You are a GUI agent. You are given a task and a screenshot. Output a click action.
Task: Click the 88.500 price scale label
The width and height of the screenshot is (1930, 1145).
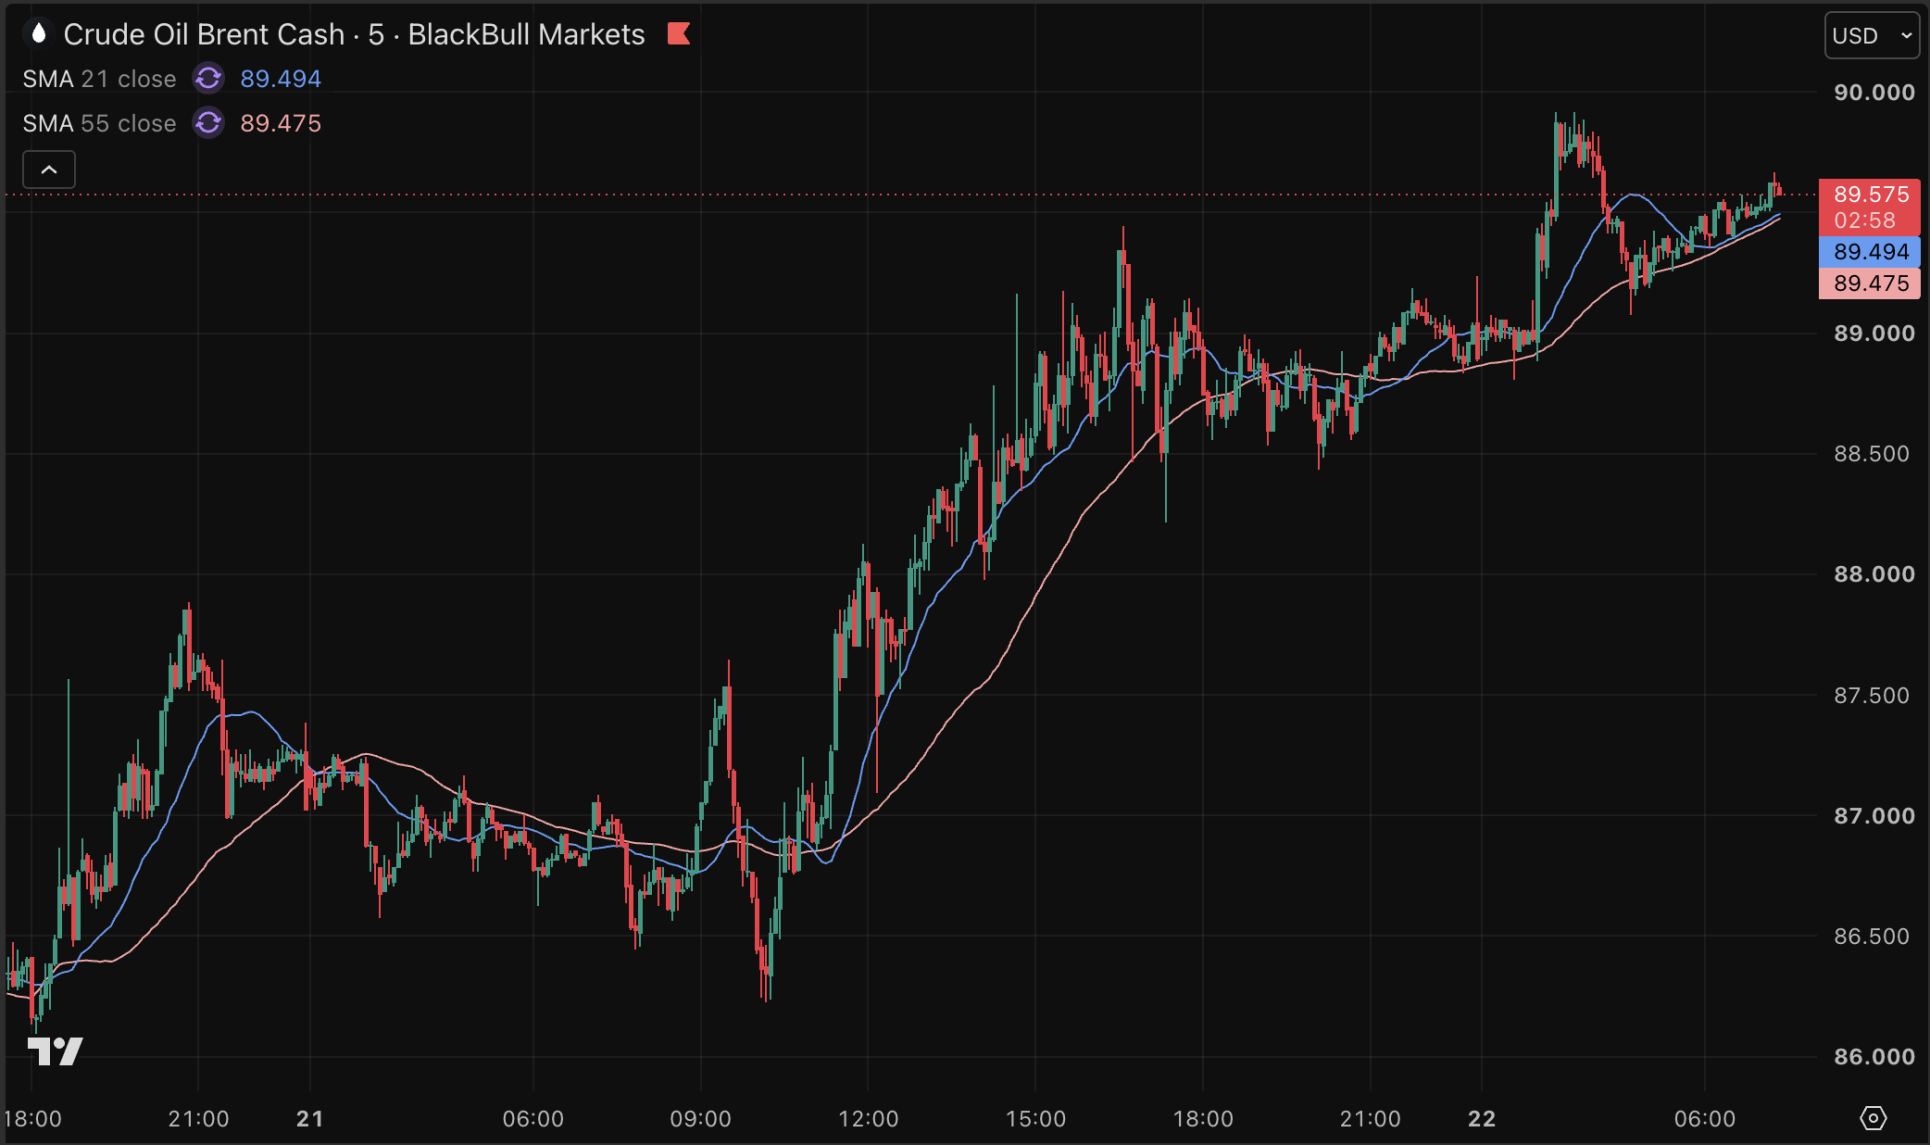[1874, 454]
